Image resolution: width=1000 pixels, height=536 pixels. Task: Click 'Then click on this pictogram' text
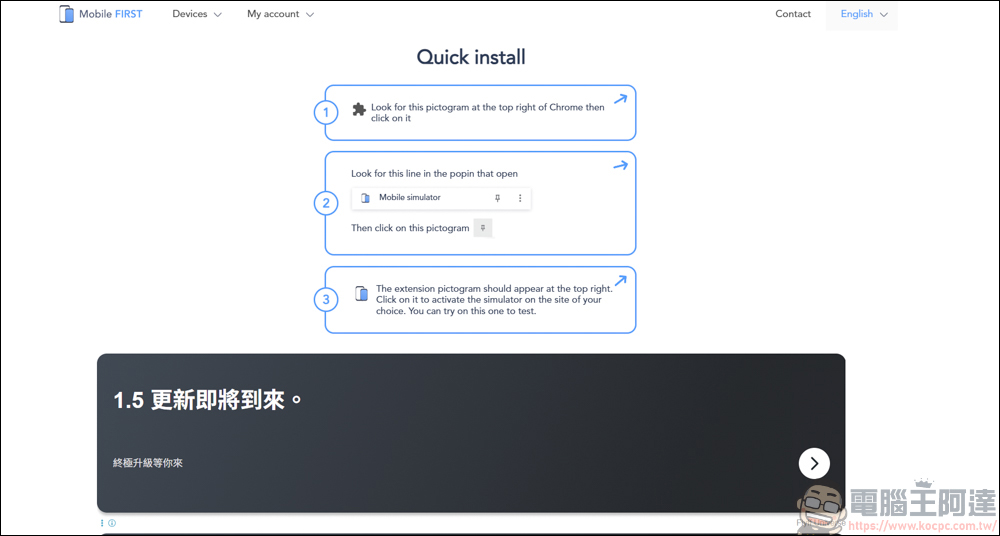click(x=410, y=228)
